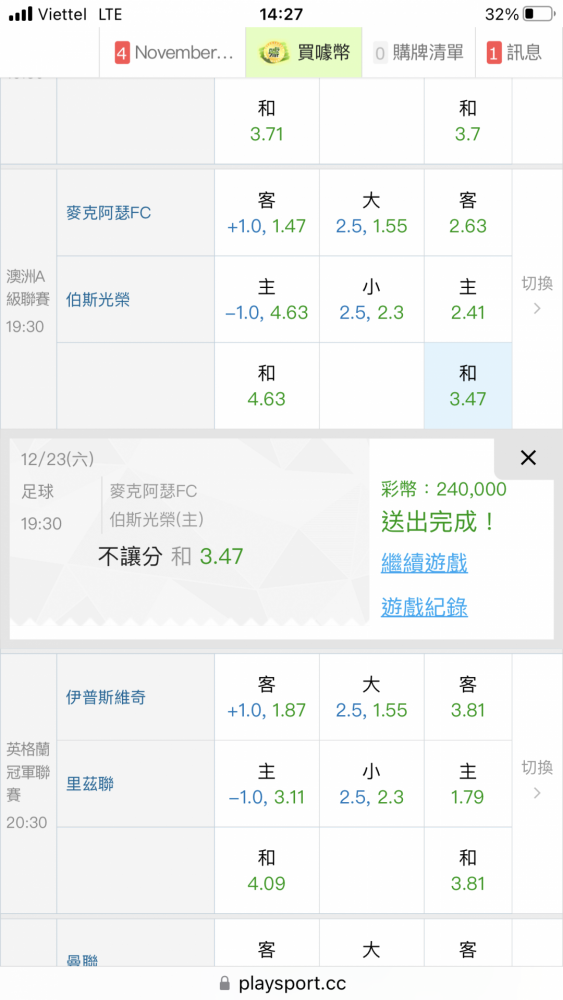Pick 主 1.79 moneyline for 里茲聯
The height and width of the screenshot is (1000, 563).
tap(468, 784)
